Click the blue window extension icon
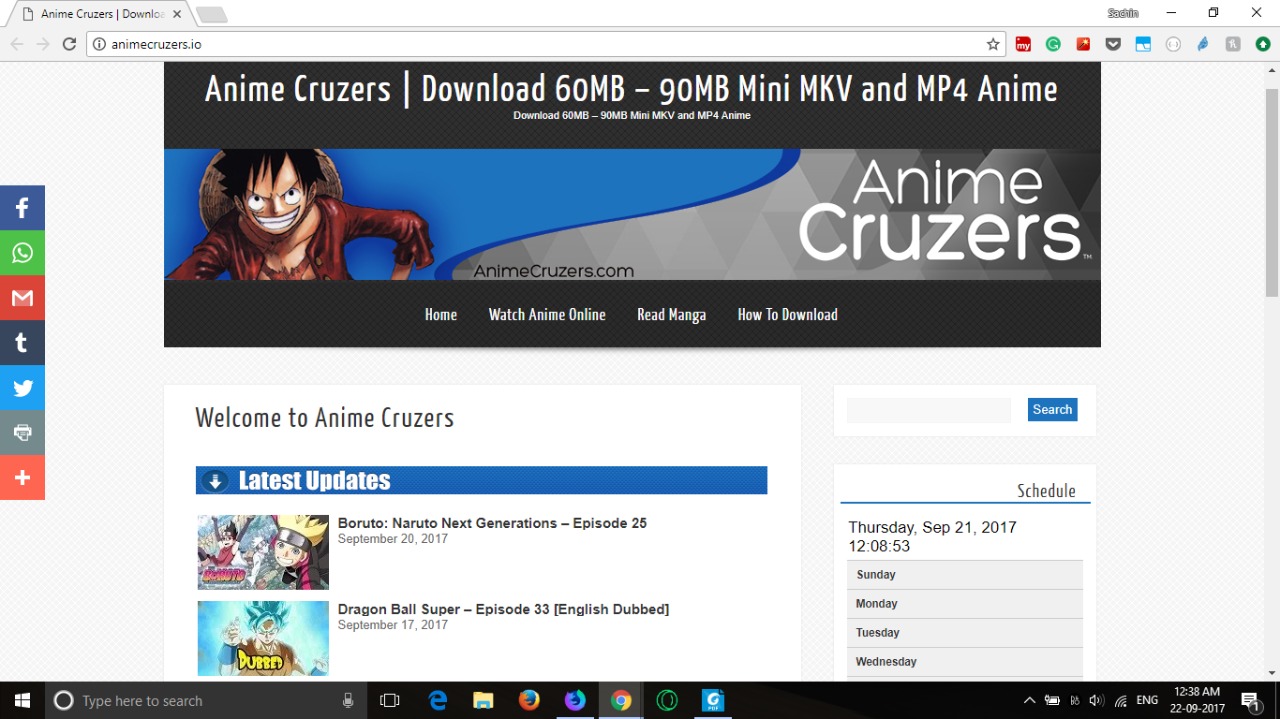Viewport: 1280px width, 719px height. [1143, 44]
